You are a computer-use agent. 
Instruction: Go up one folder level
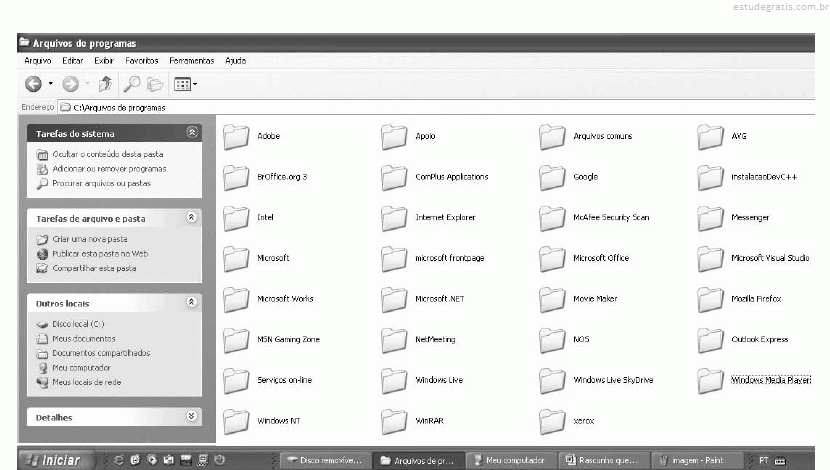[x=105, y=84]
